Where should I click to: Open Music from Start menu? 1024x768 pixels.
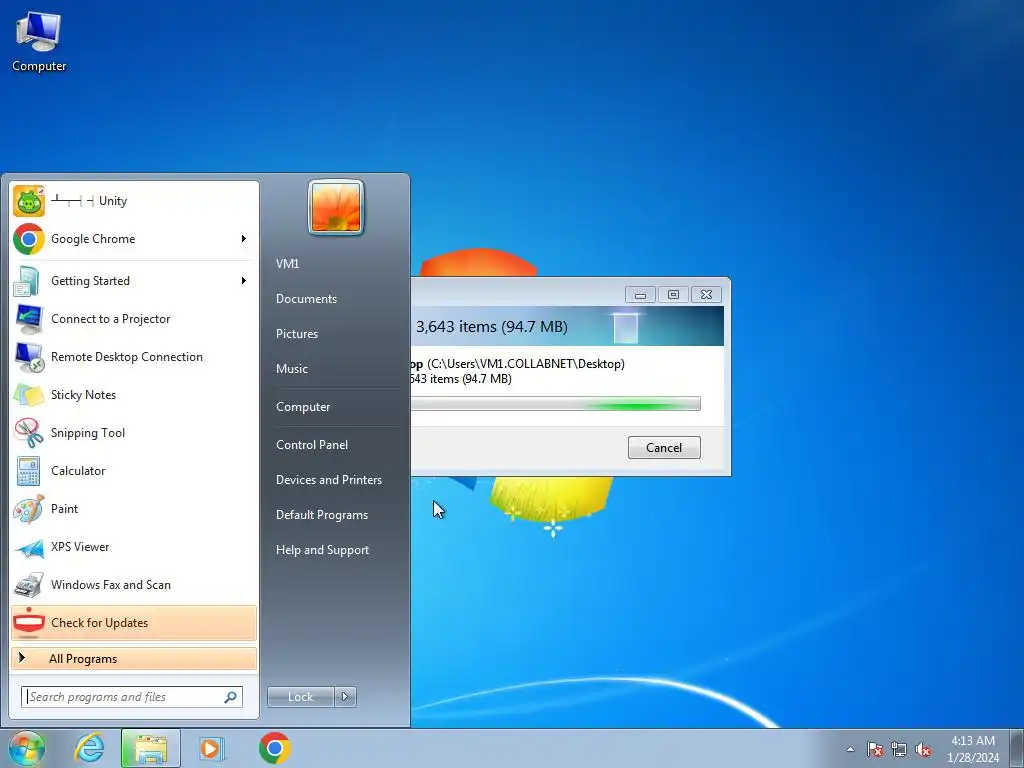[x=292, y=369]
